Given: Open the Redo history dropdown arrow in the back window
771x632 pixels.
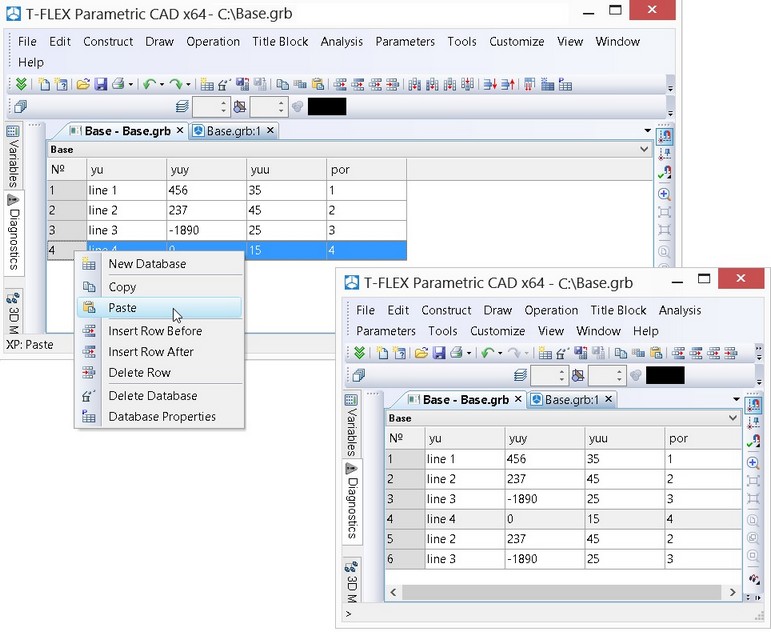Looking at the screenshot, I should point(188,85).
